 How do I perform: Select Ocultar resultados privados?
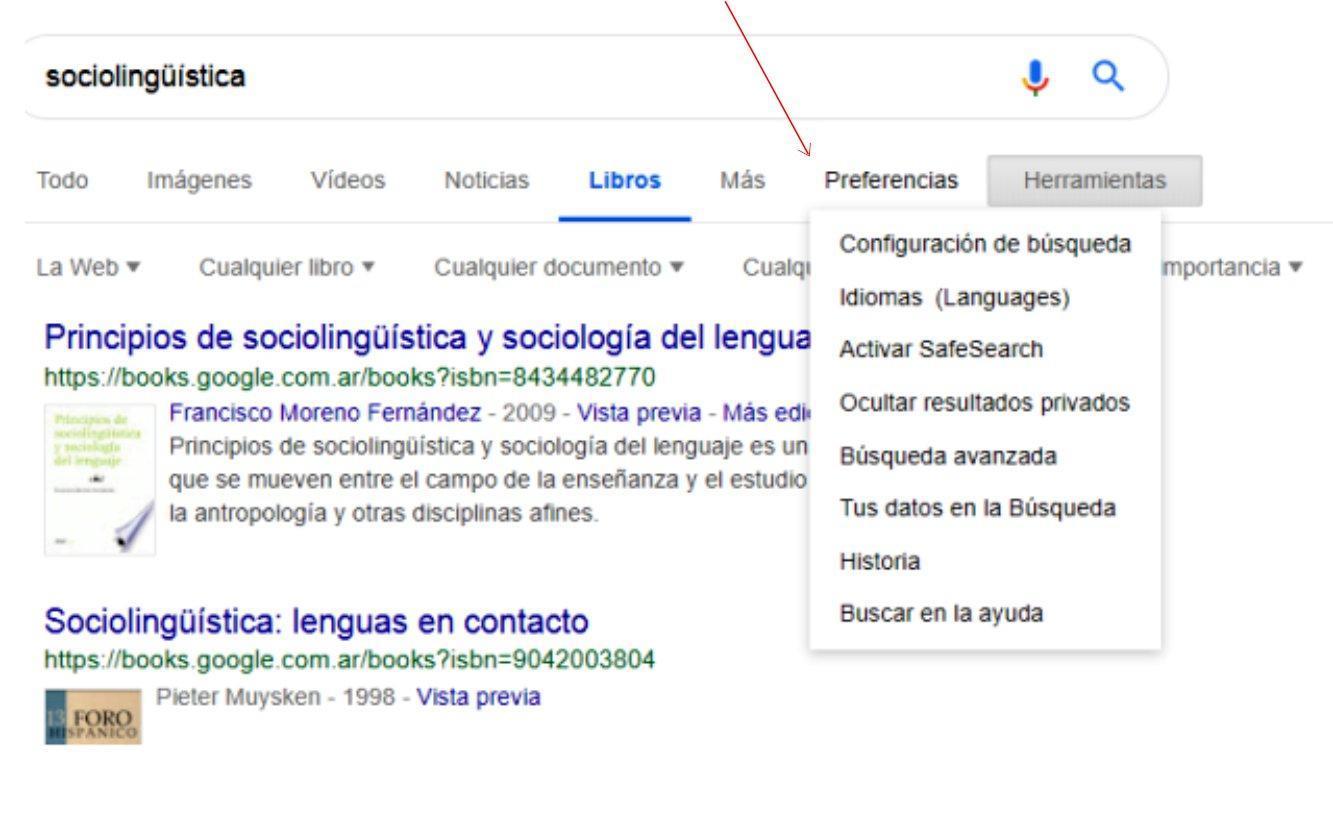pos(985,403)
